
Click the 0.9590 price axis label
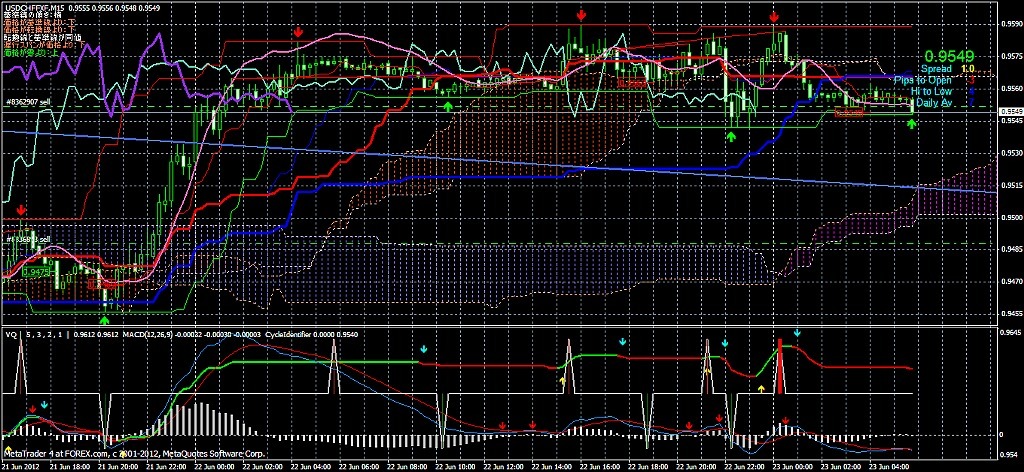coord(1010,24)
